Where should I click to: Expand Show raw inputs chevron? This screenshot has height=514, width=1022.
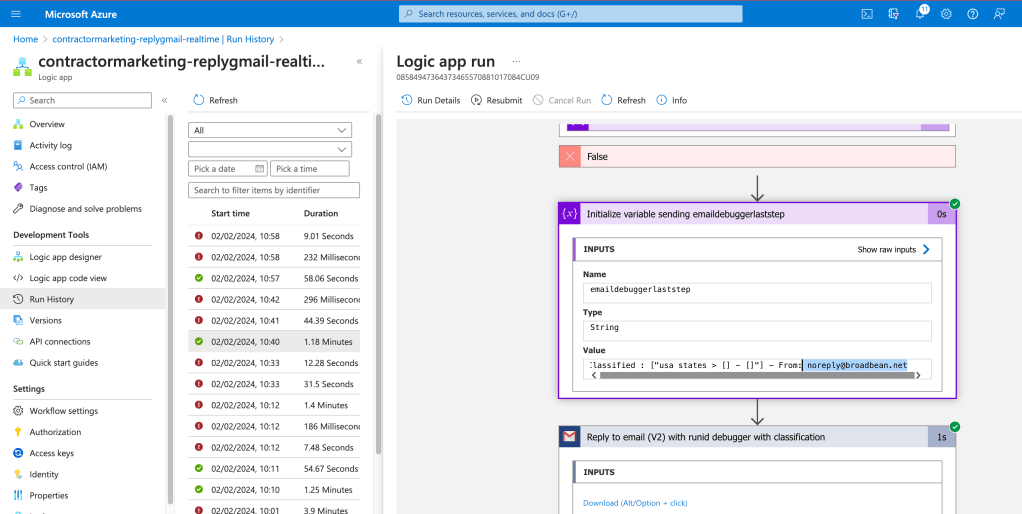click(926, 250)
